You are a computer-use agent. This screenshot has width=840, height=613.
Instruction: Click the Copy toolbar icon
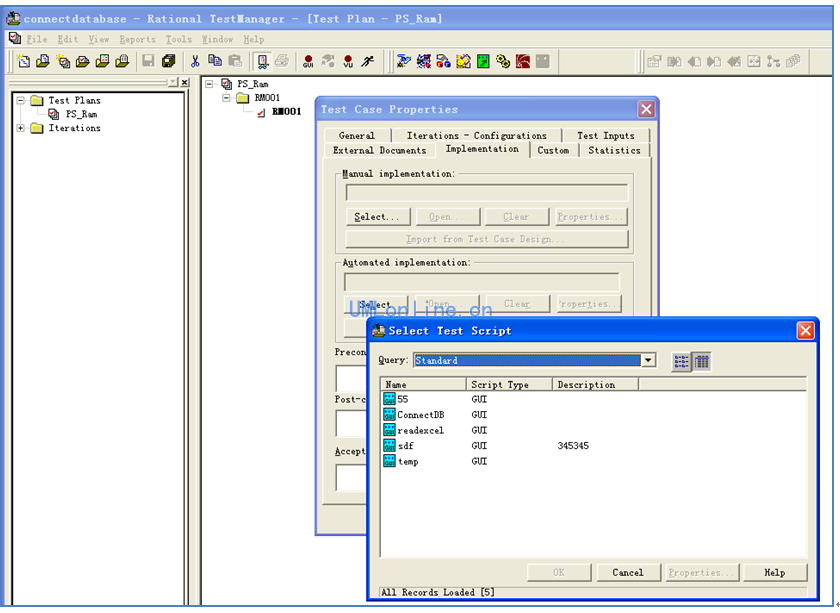click(215, 62)
